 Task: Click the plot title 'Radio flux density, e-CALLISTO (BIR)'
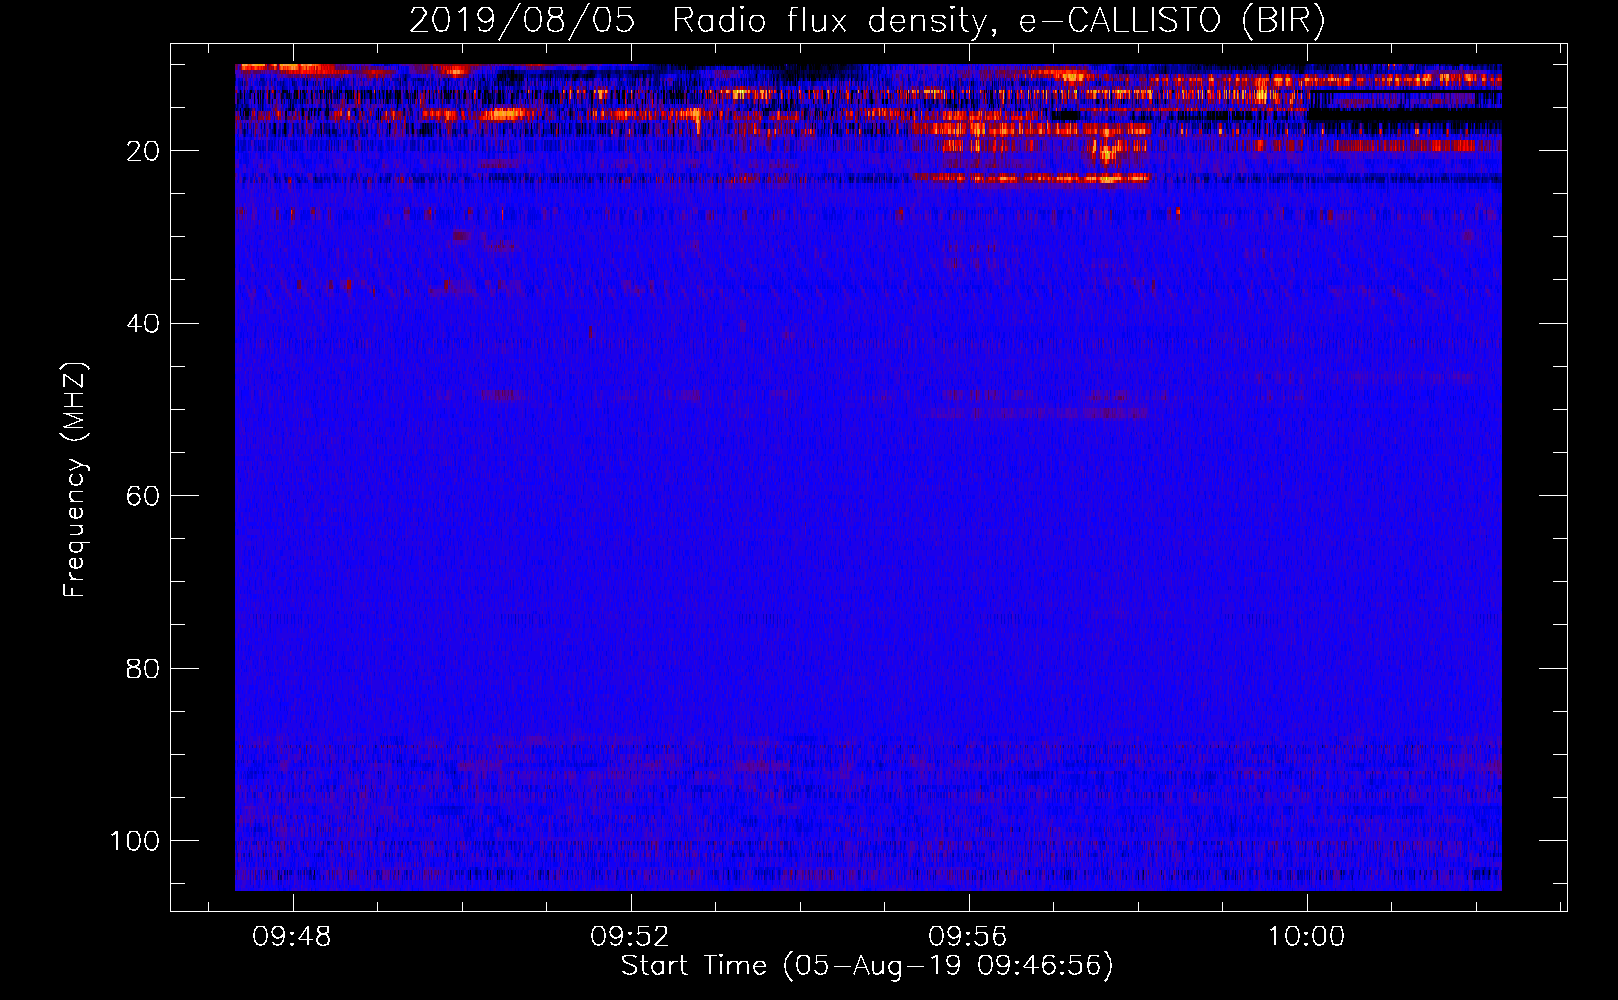998,21
